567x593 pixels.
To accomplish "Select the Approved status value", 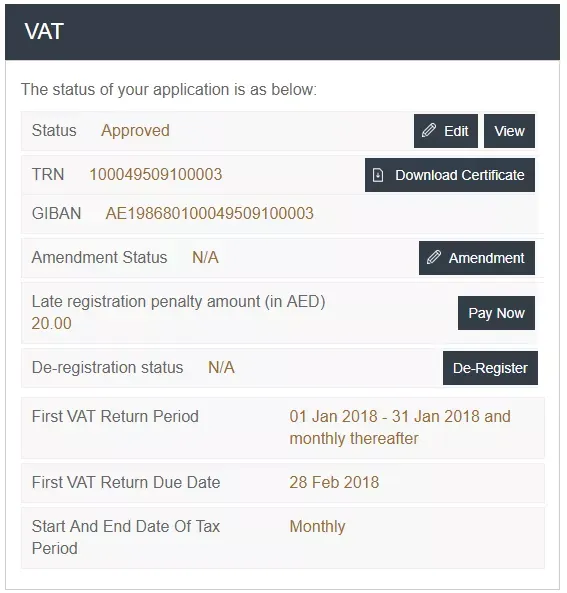I will tap(135, 131).
